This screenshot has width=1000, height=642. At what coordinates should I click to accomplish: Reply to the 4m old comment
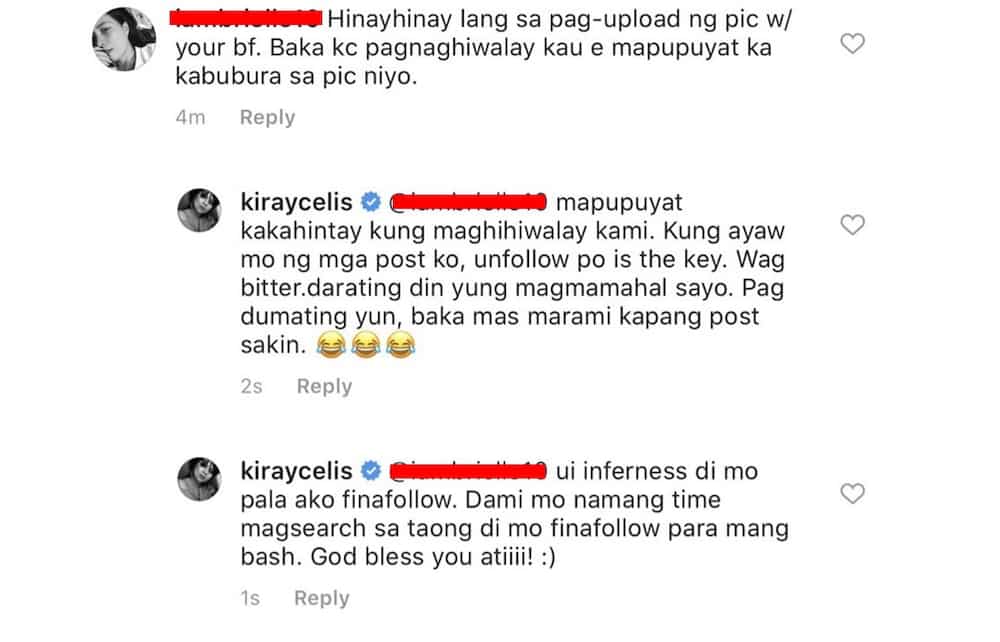click(267, 118)
